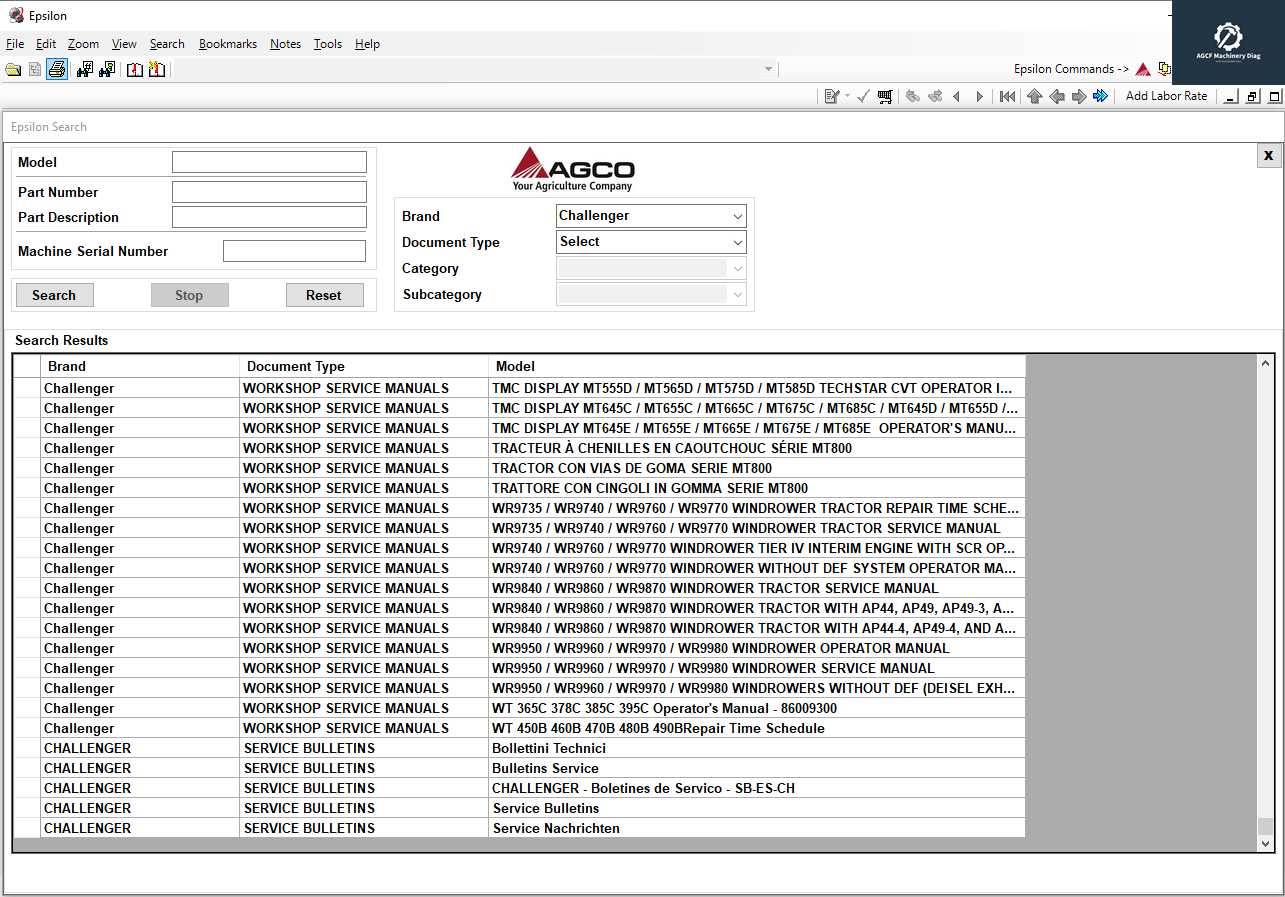Viewport: 1285px width, 897px height.
Task: Open the Tools menu
Action: (328, 44)
